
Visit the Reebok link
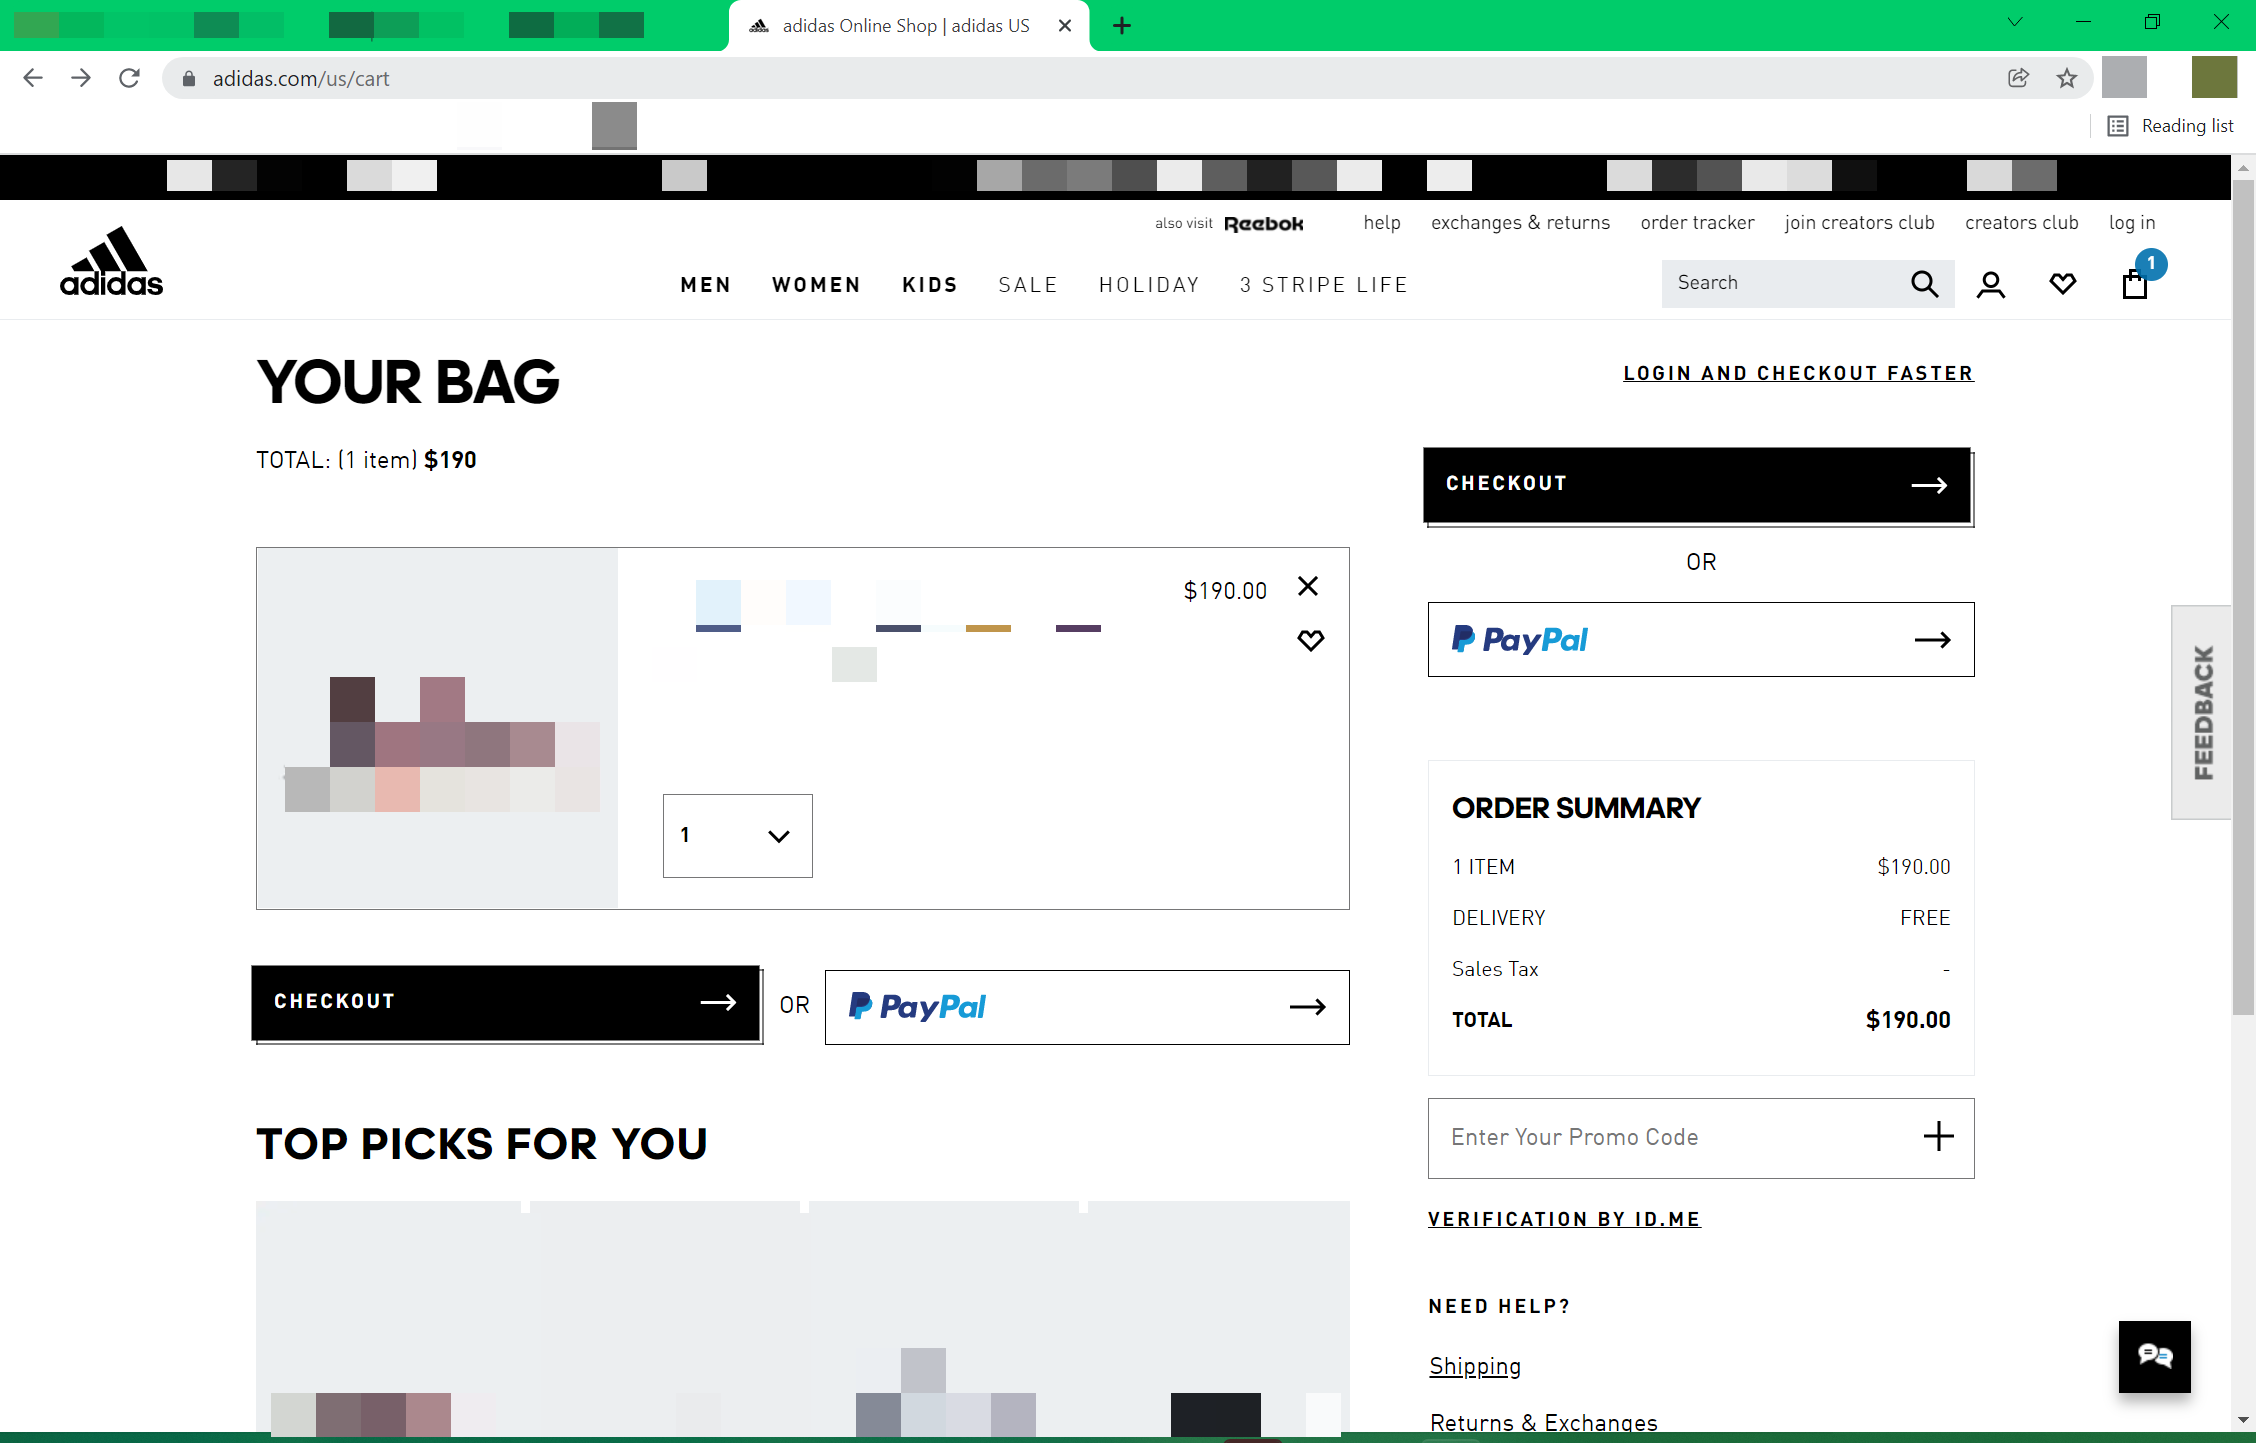[x=1264, y=224]
